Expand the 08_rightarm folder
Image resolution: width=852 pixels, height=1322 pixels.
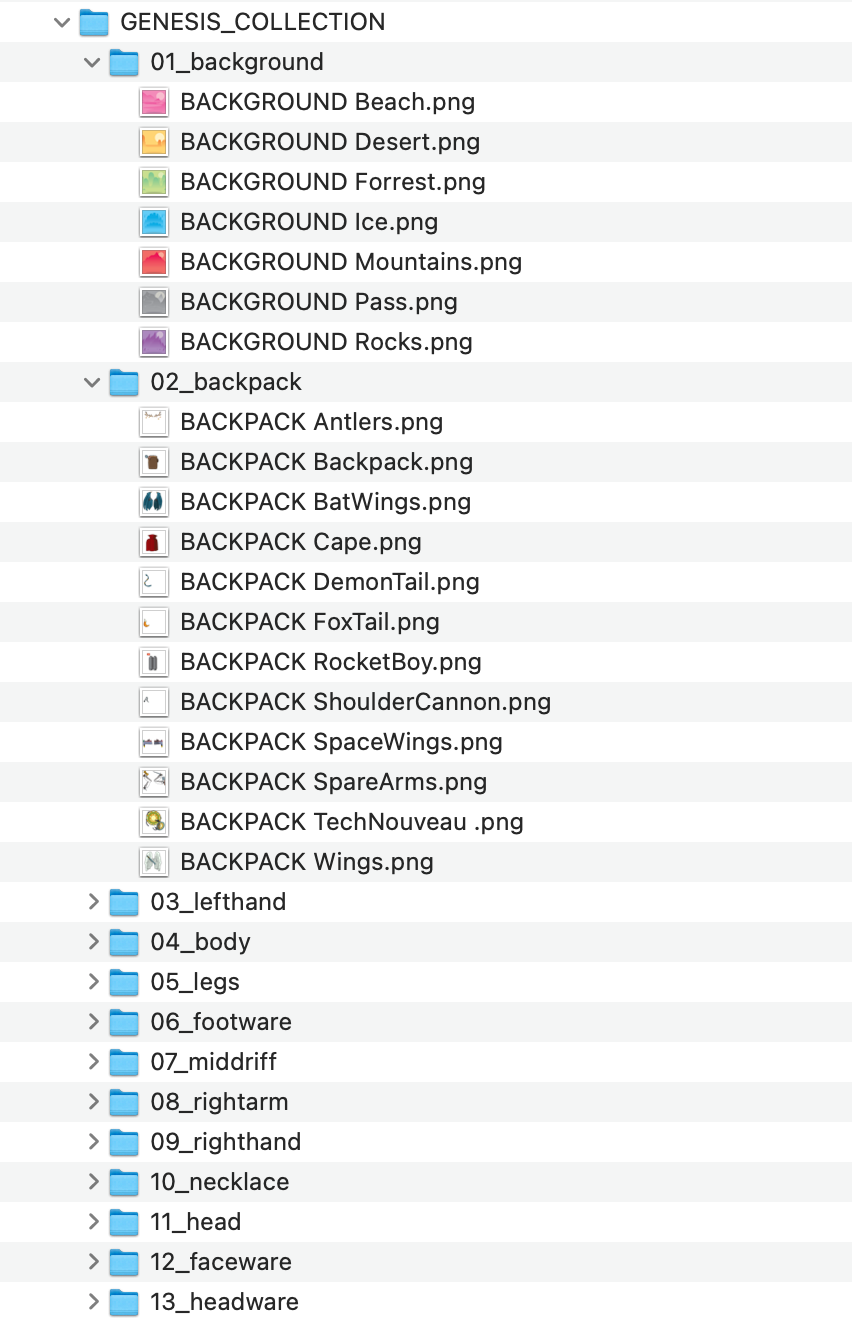(93, 1102)
